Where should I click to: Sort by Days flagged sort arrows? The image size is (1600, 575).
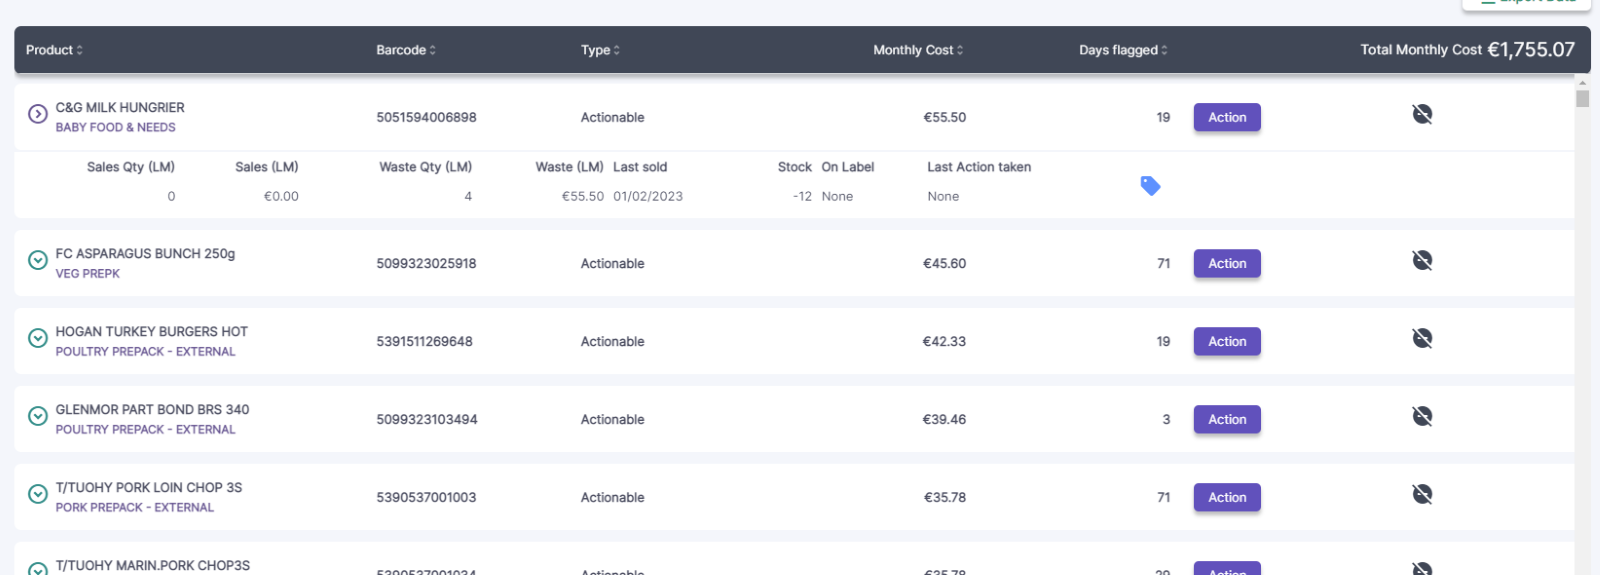coord(1164,50)
